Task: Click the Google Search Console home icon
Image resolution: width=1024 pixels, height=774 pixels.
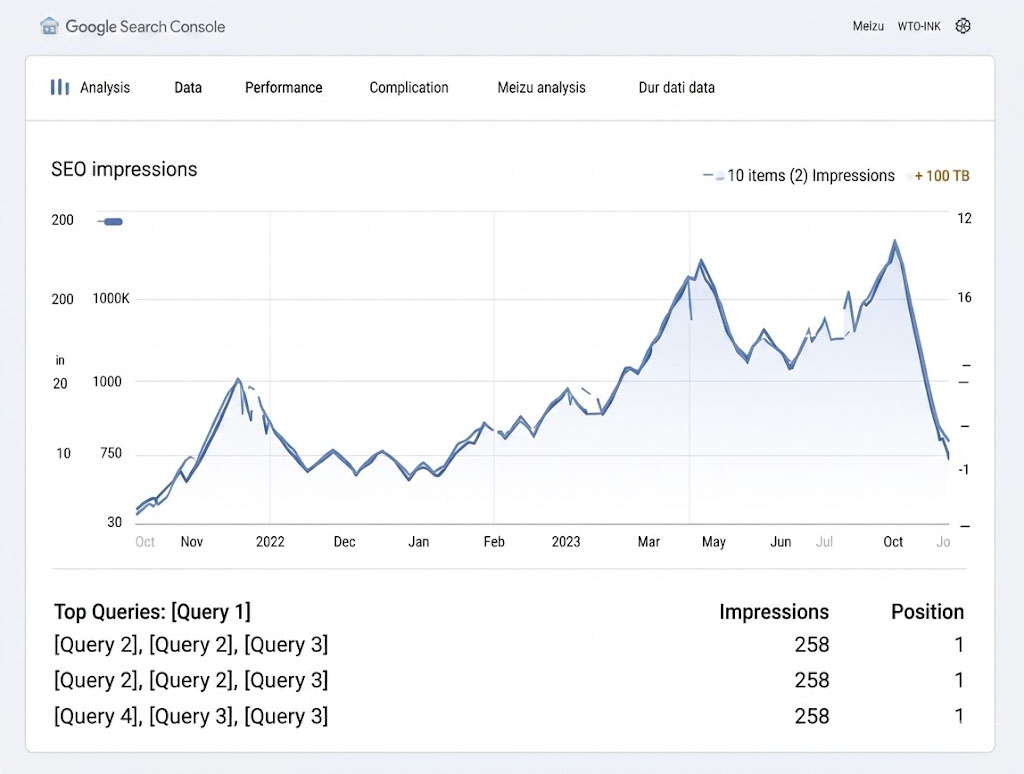Action: (x=49, y=26)
